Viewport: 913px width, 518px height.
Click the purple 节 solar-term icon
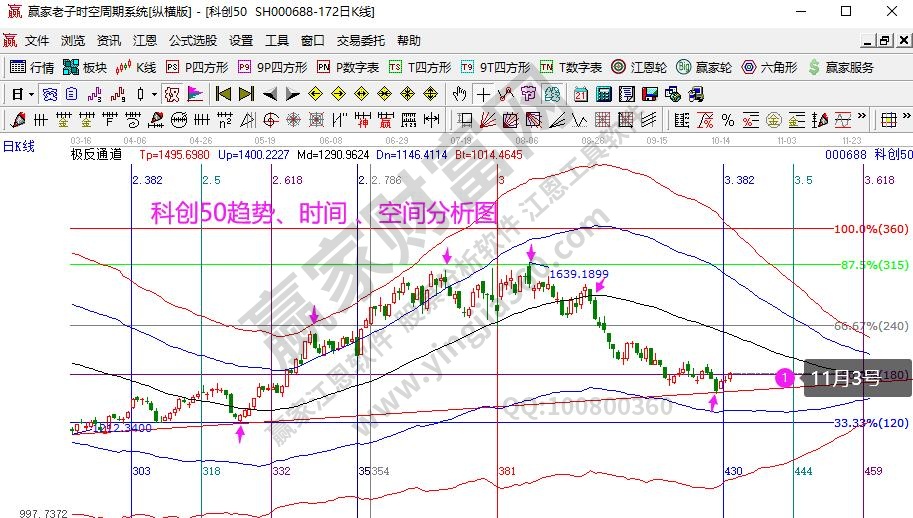(x=529, y=94)
